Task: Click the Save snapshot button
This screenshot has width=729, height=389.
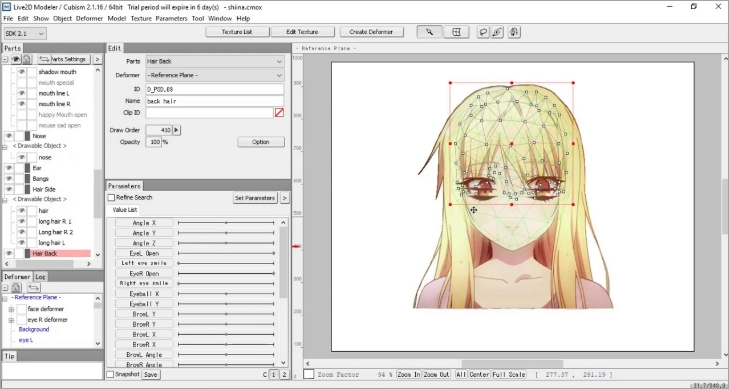Action: pos(150,375)
